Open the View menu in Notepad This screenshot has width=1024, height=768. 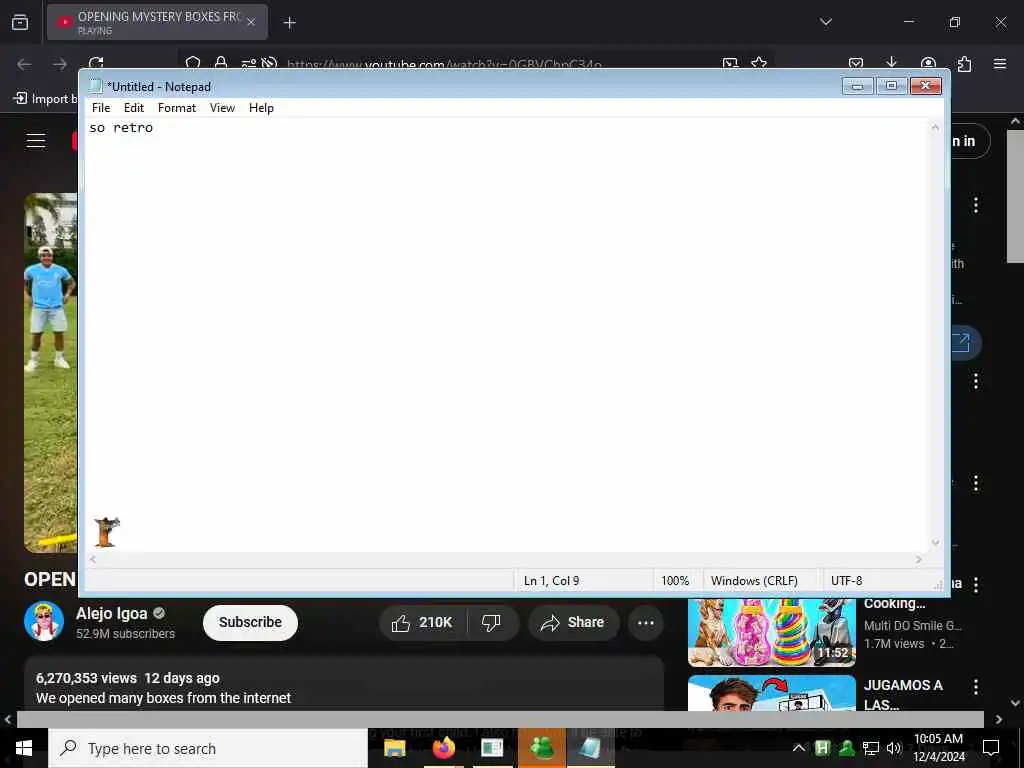pos(222,108)
